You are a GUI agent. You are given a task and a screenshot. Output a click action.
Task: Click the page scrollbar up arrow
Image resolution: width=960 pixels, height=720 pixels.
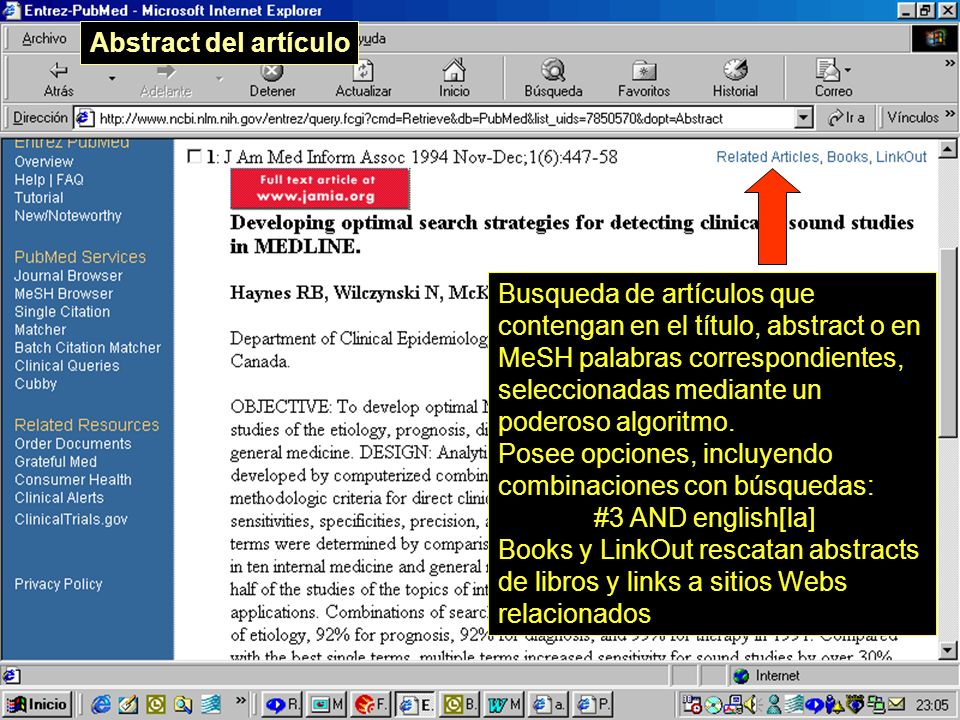tap(948, 148)
